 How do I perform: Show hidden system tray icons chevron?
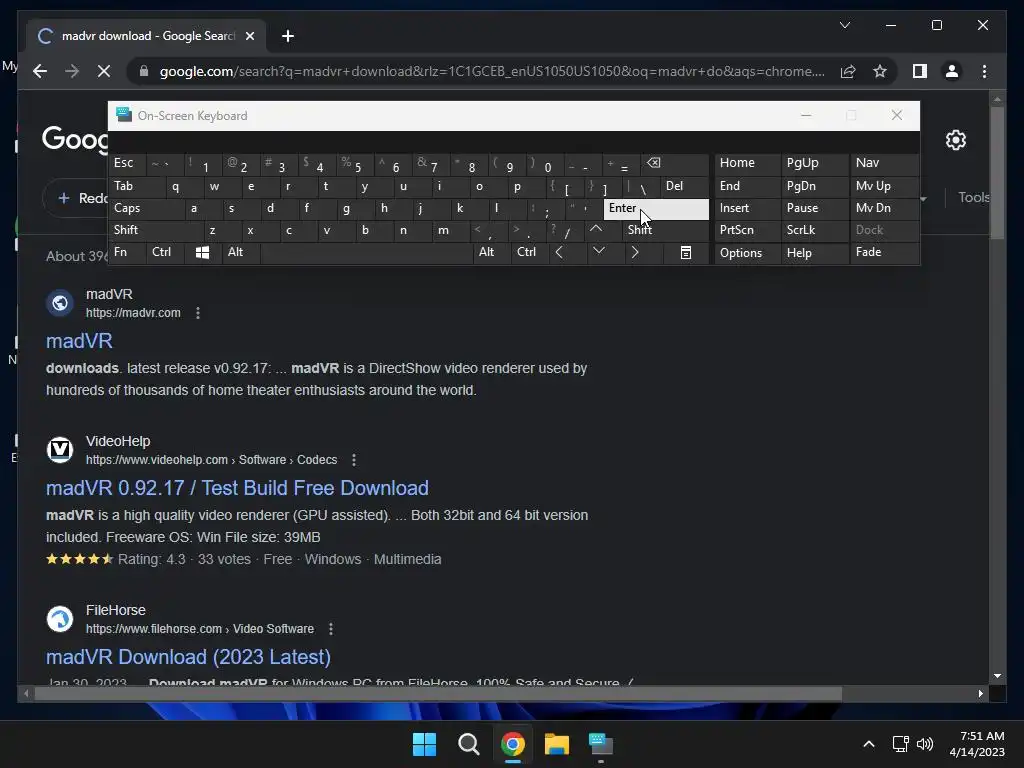click(869, 744)
